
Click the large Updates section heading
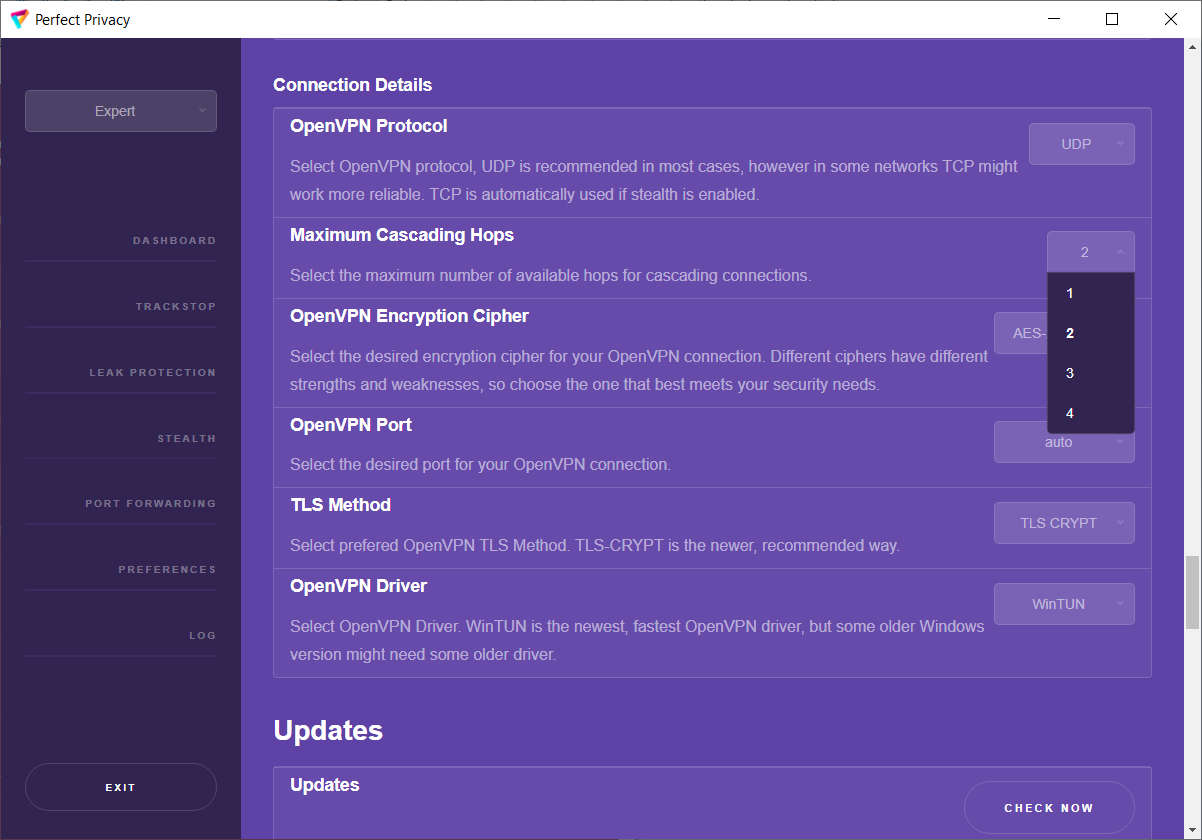[x=328, y=730]
